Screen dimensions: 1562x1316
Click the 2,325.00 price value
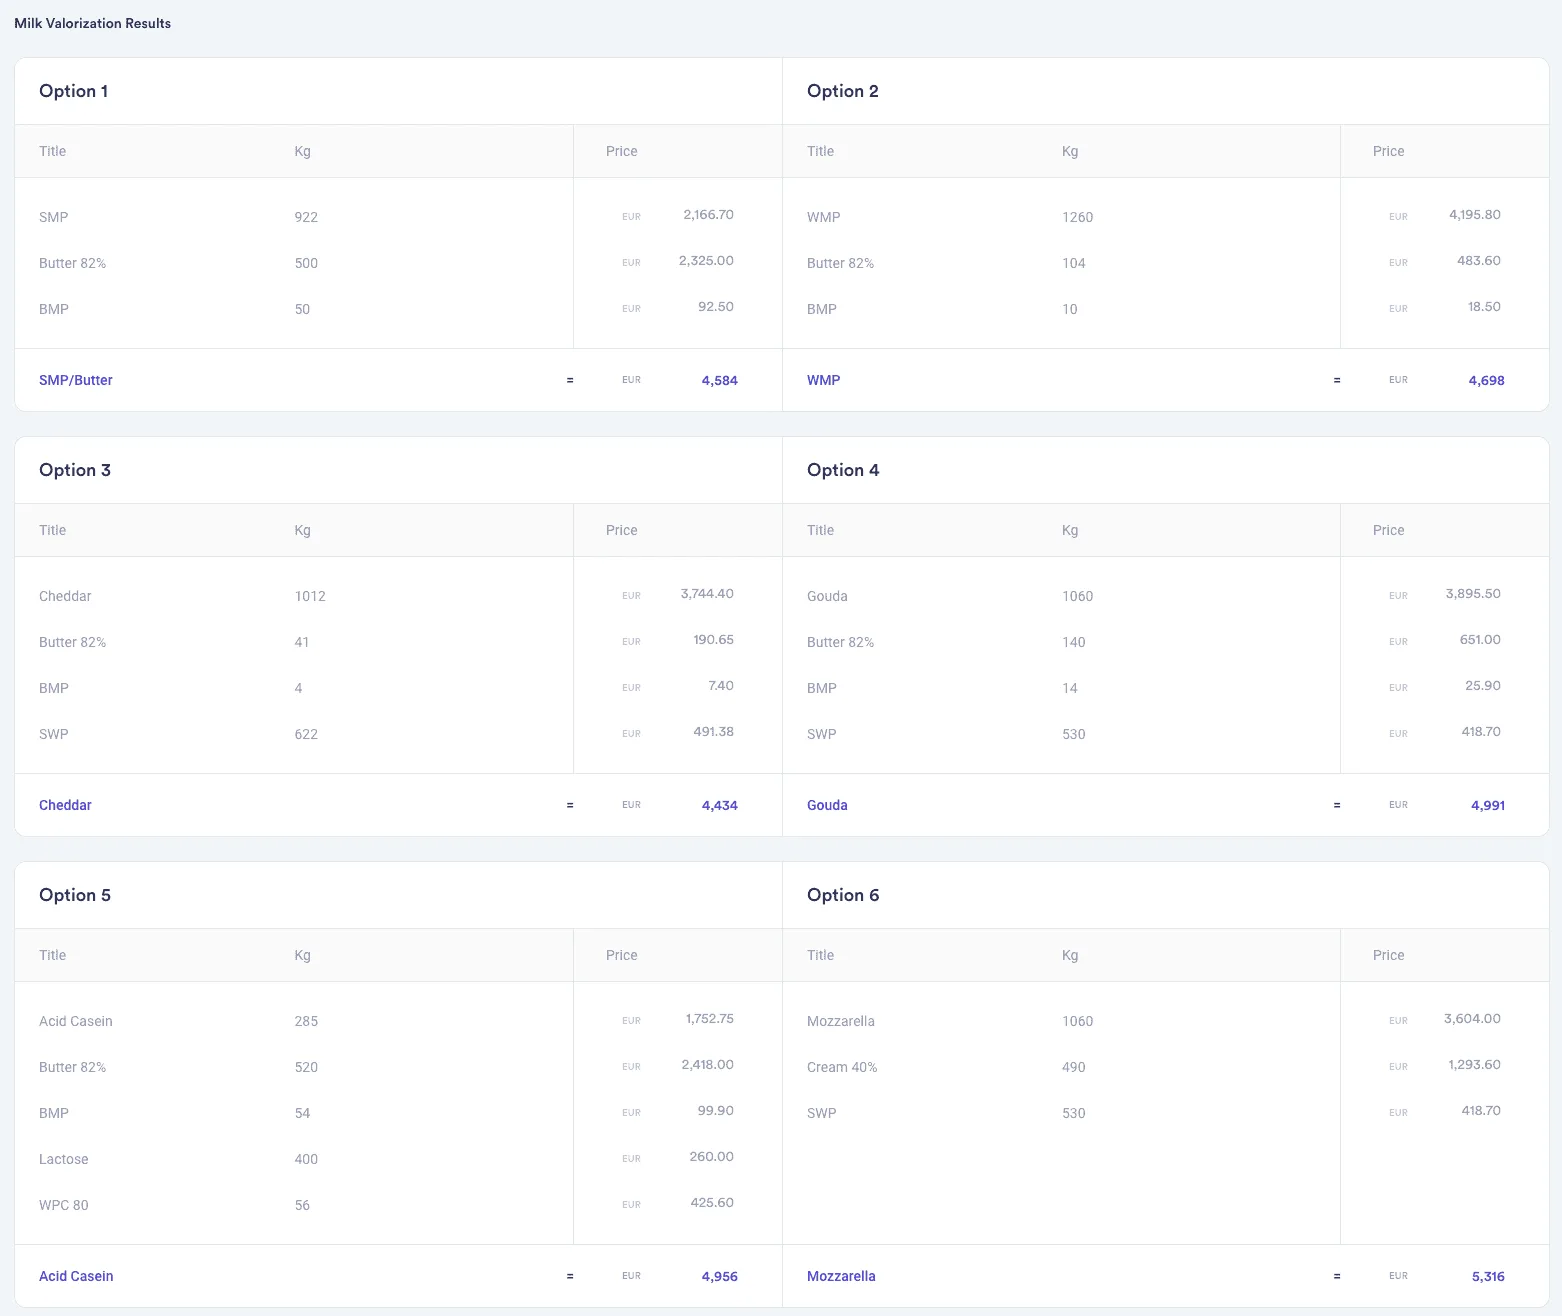[x=706, y=261]
